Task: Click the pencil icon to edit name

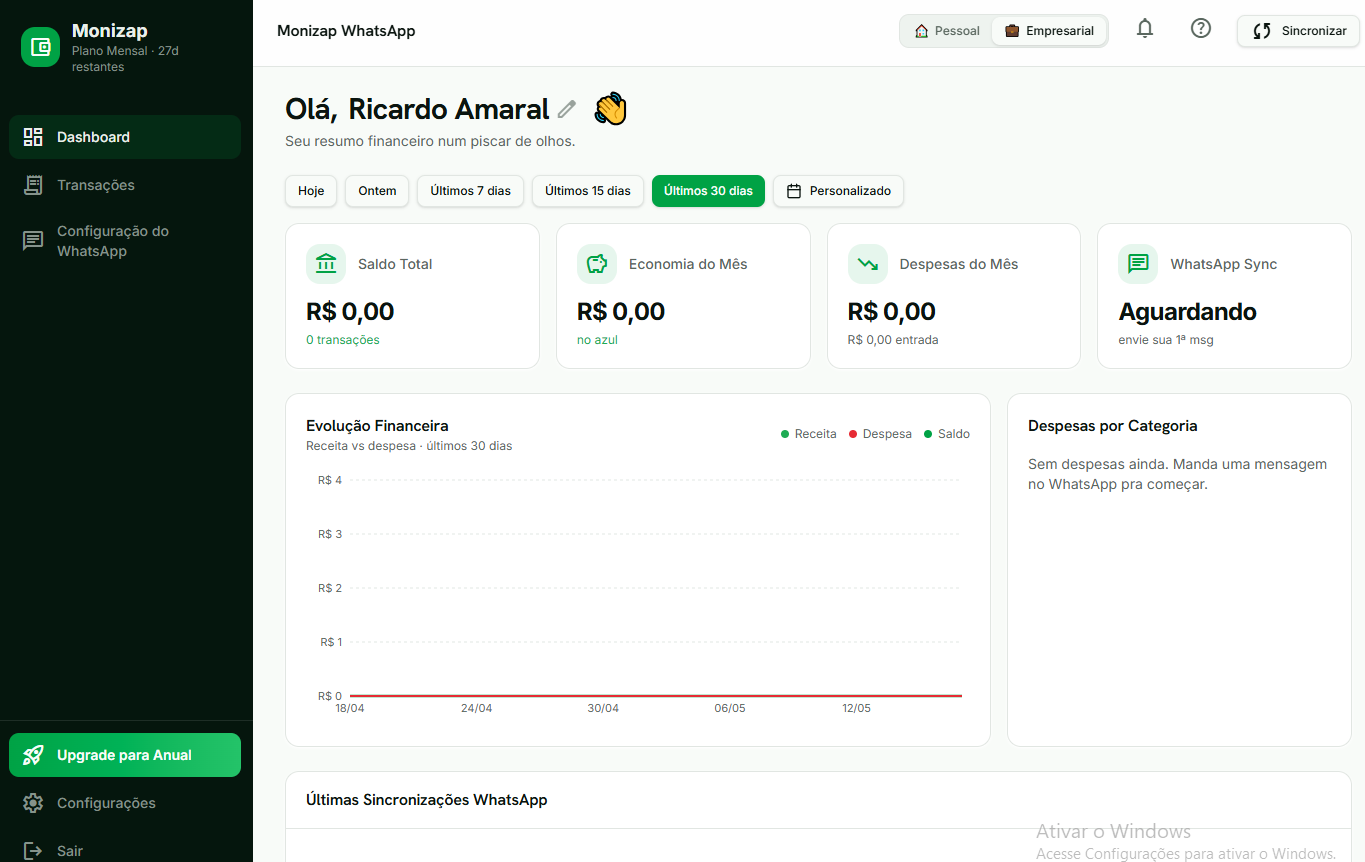Action: pos(567,109)
